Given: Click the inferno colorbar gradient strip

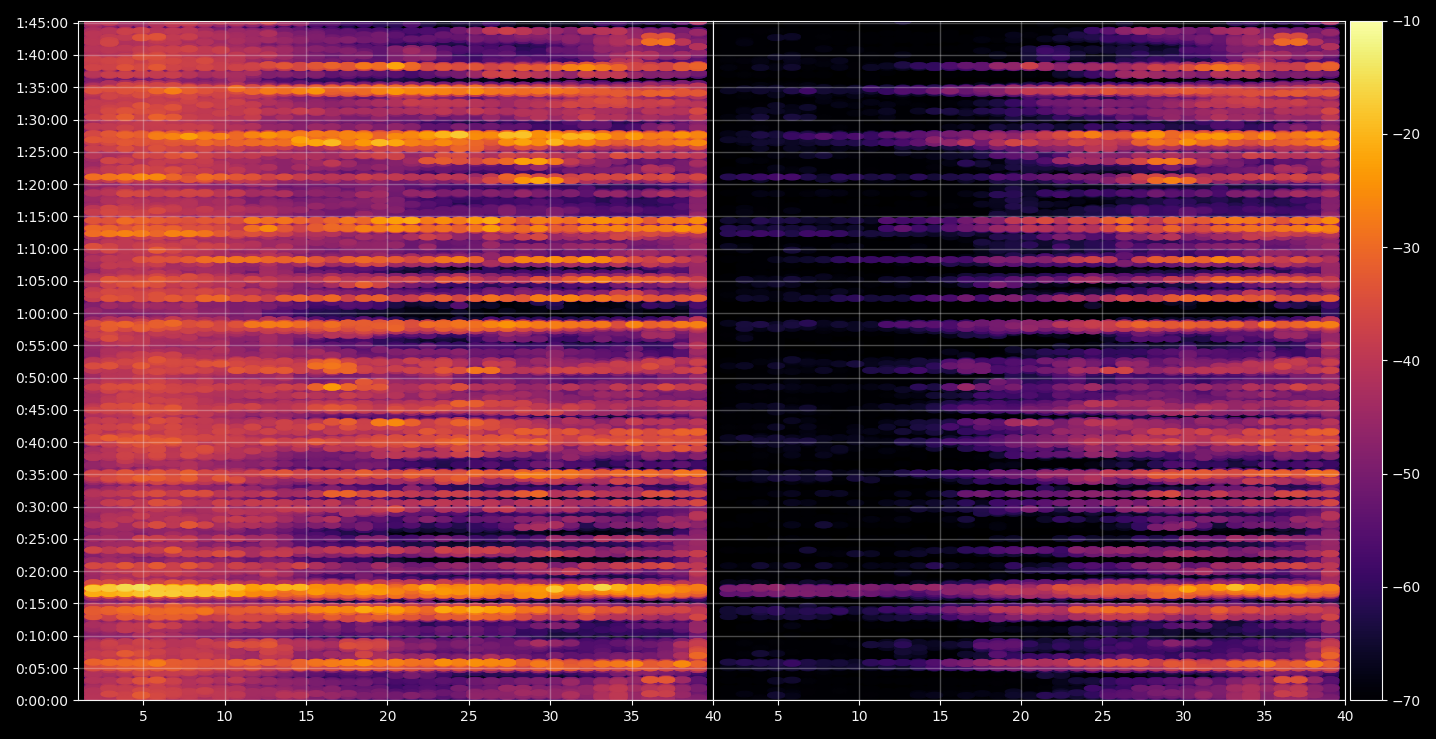Looking at the screenshot, I should [x=1366, y=361].
